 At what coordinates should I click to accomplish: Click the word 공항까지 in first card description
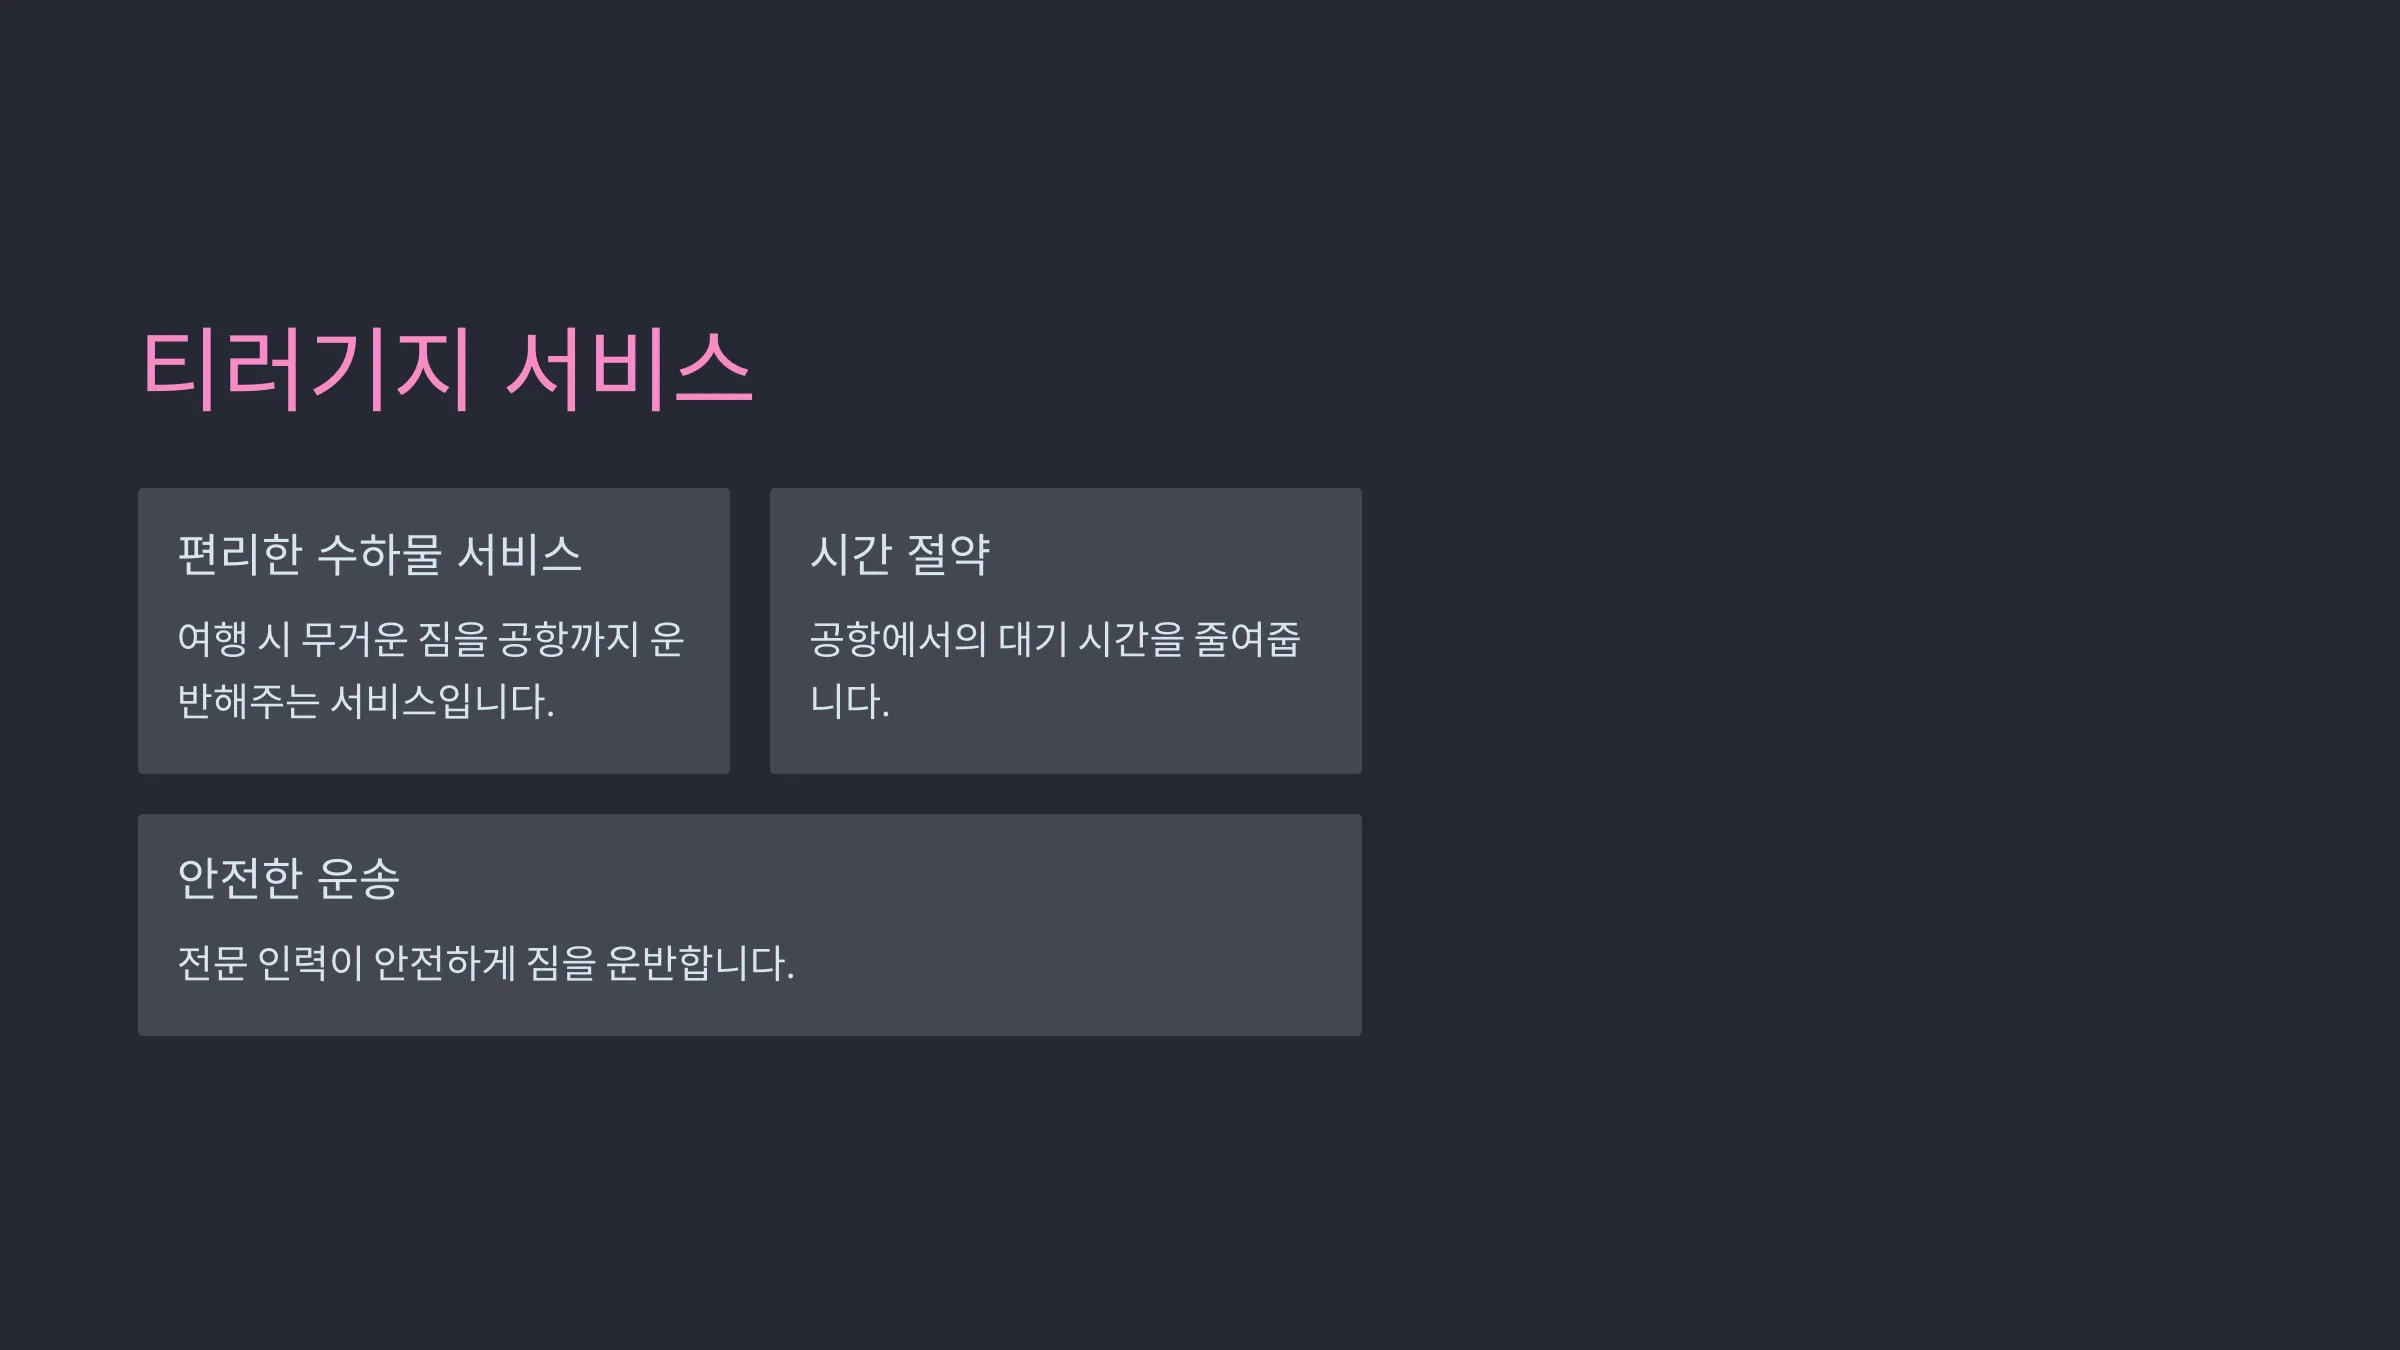tap(568, 639)
